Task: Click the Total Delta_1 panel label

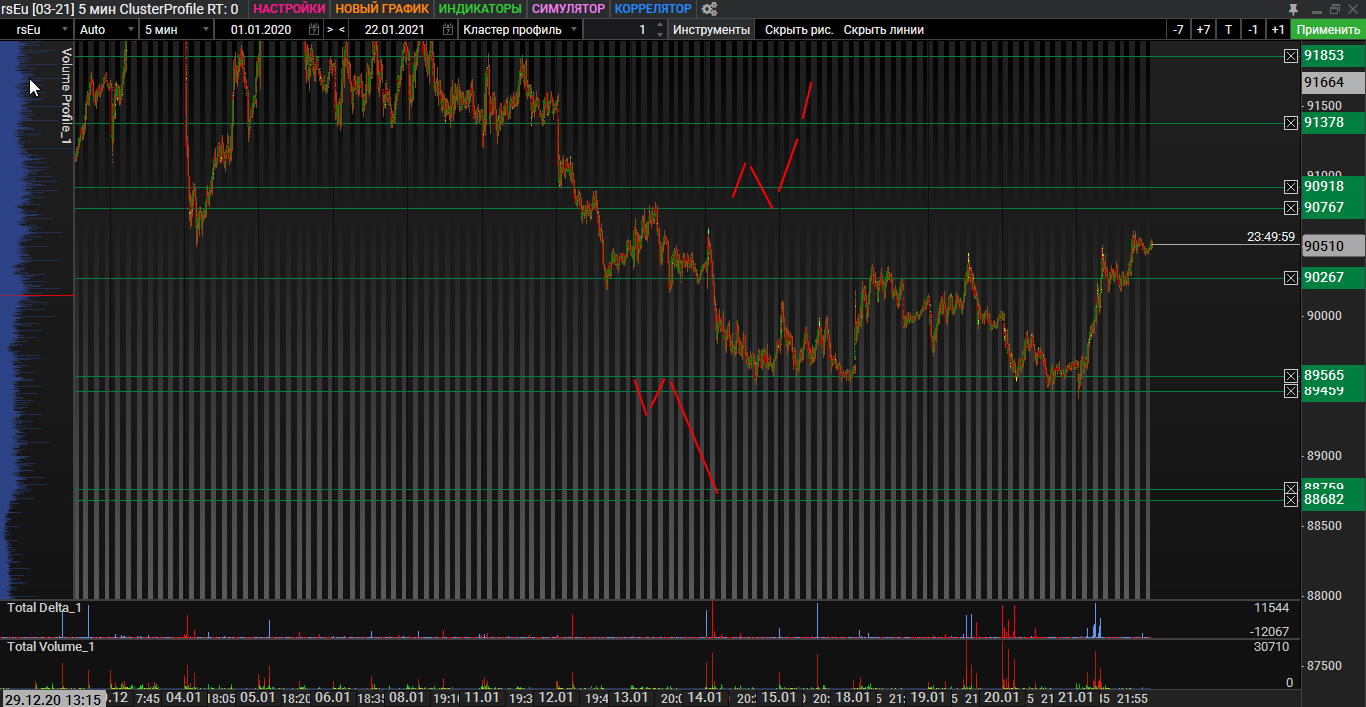Action: (44, 608)
